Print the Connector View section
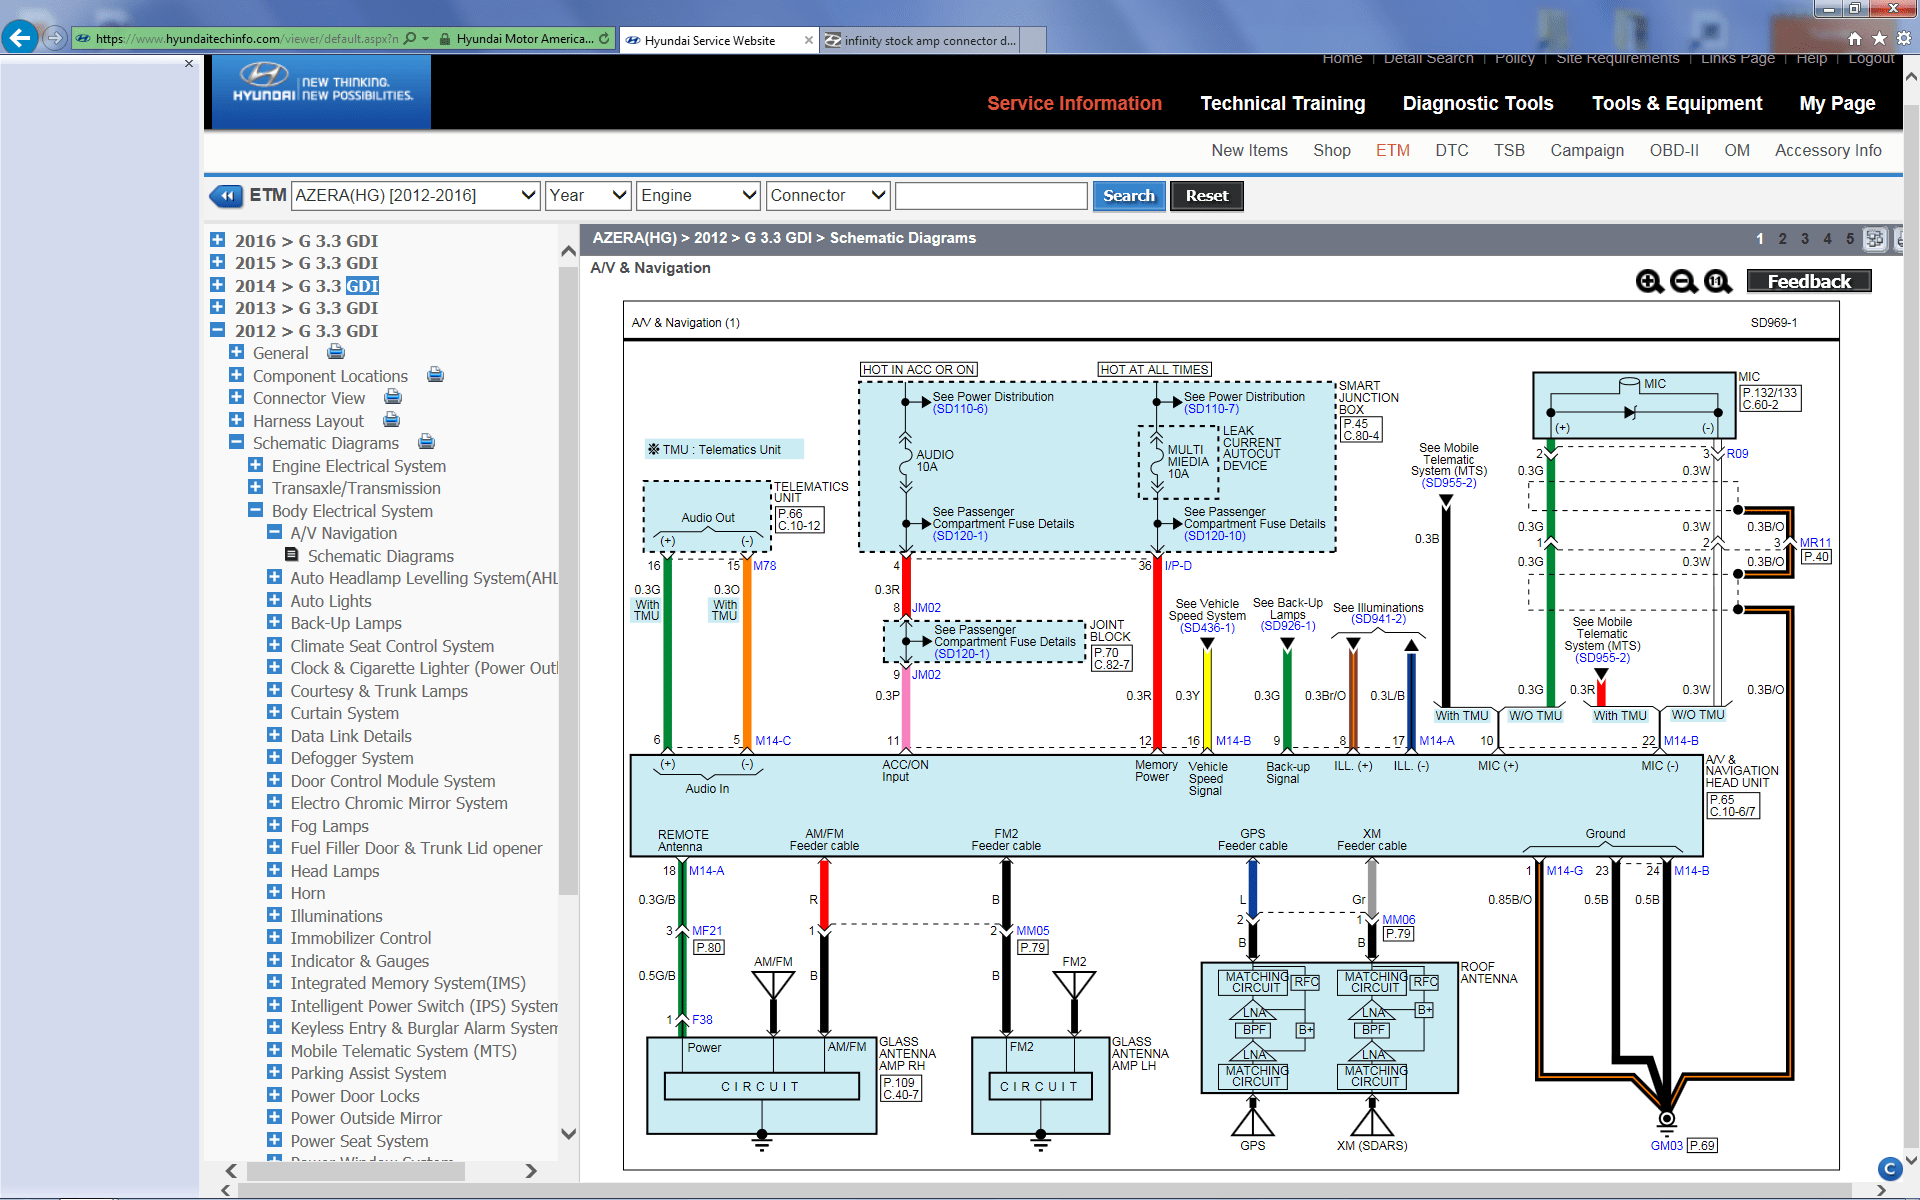Image resolution: width=1920 pixels, height=1200 pixels. (x=393, y=397)
